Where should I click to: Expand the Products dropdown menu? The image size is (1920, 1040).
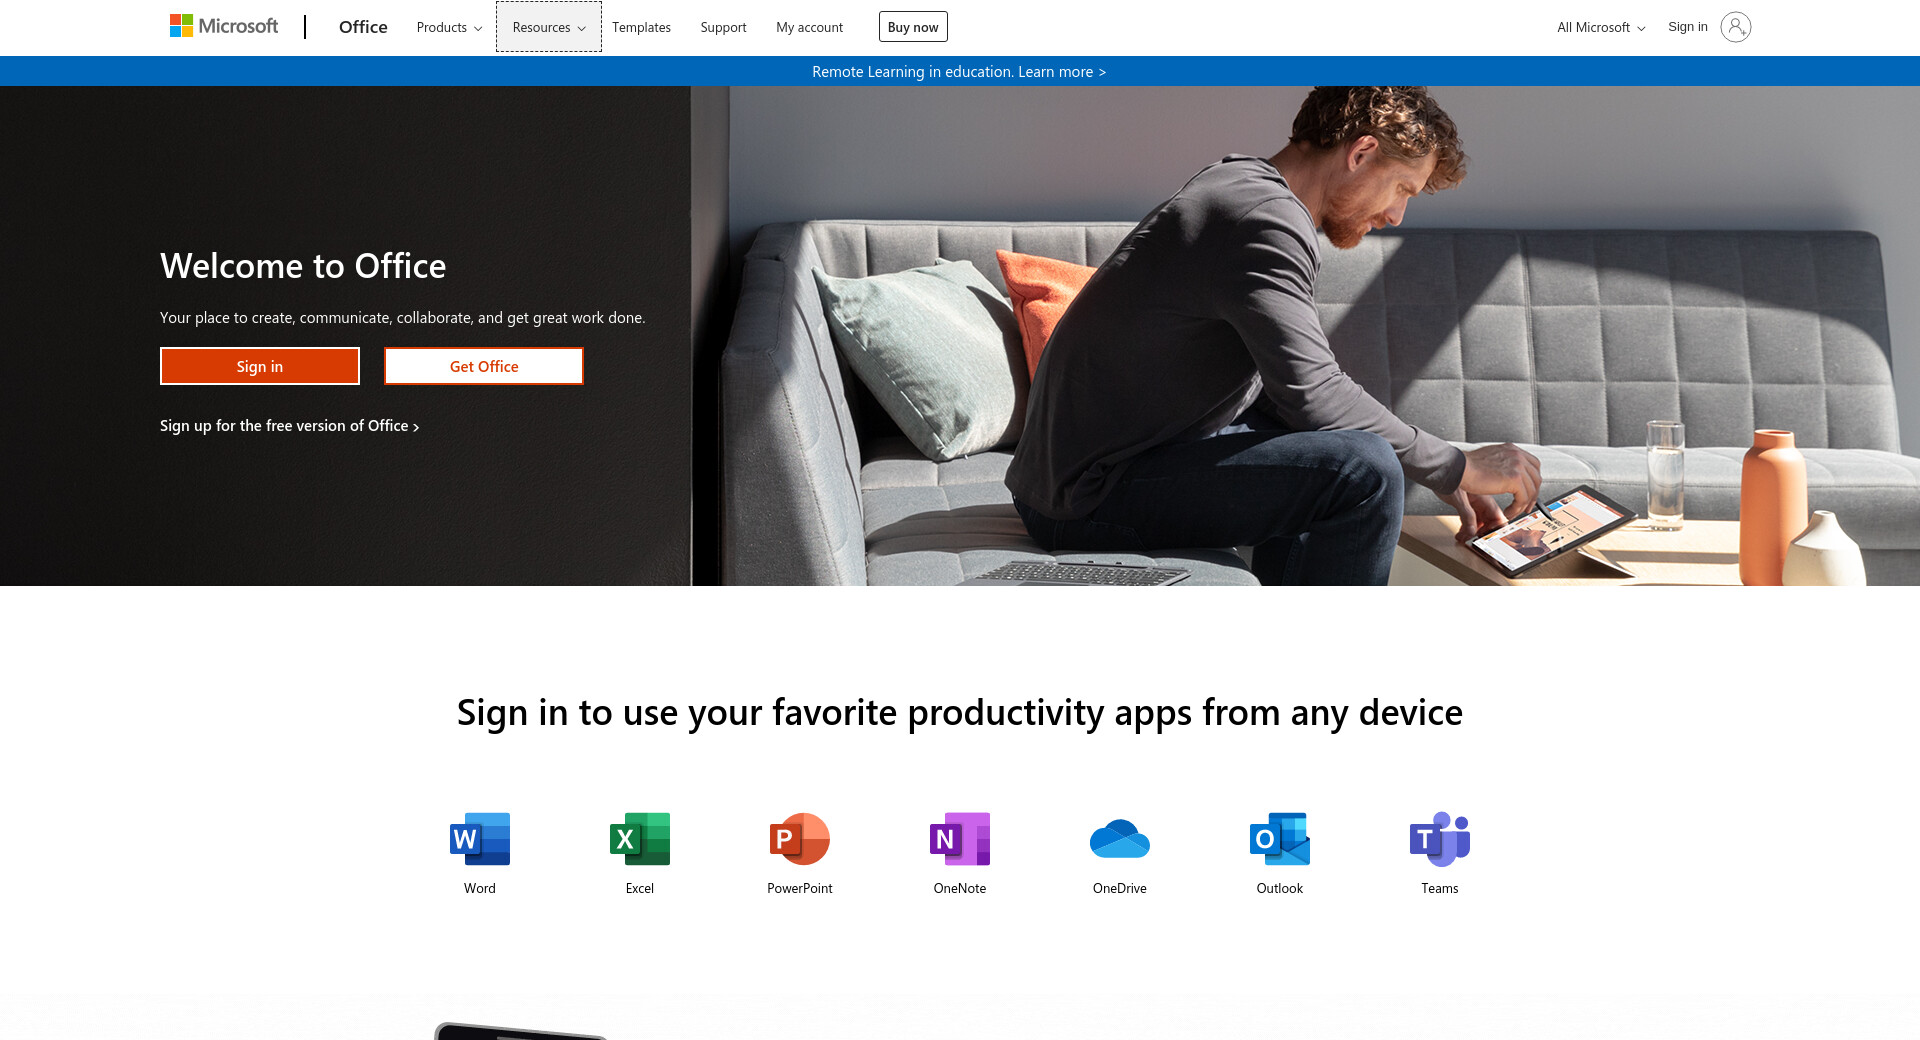[449, 27]
